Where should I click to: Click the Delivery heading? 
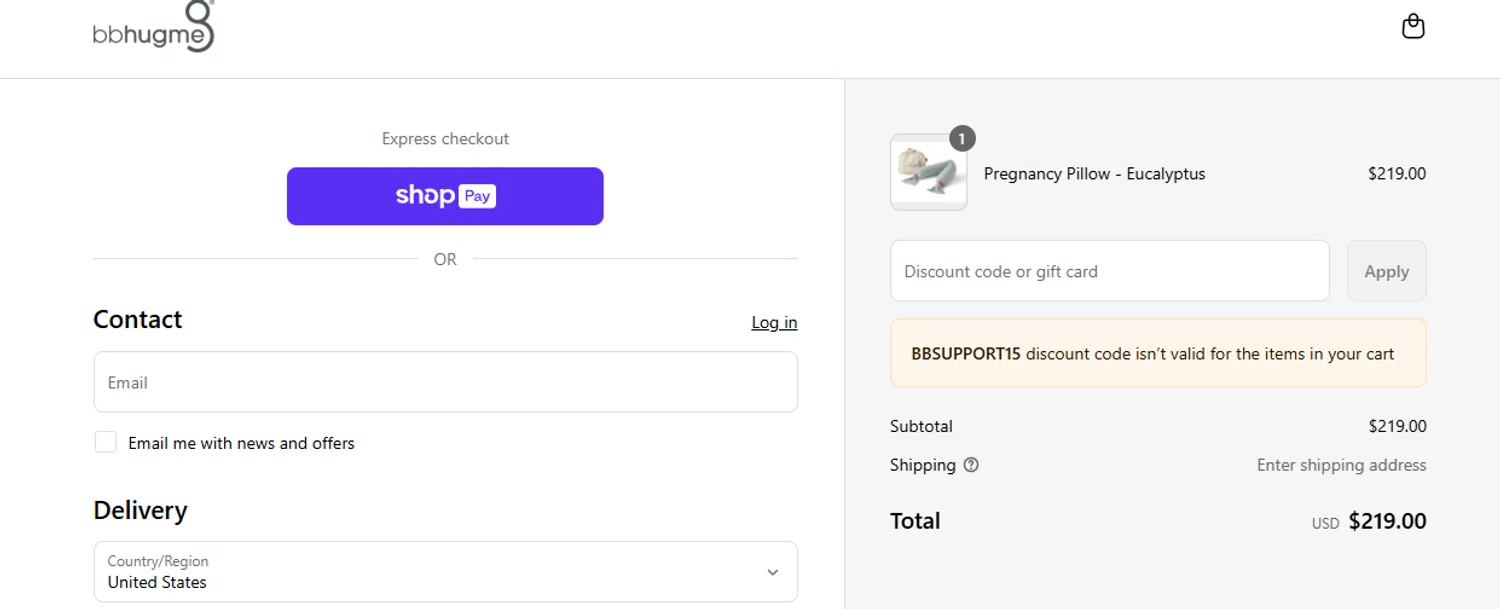point(140,510)
